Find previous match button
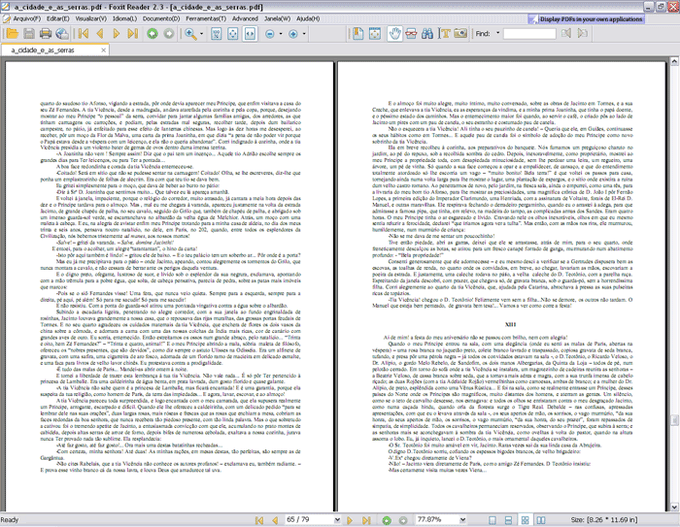 pos(566,33)
